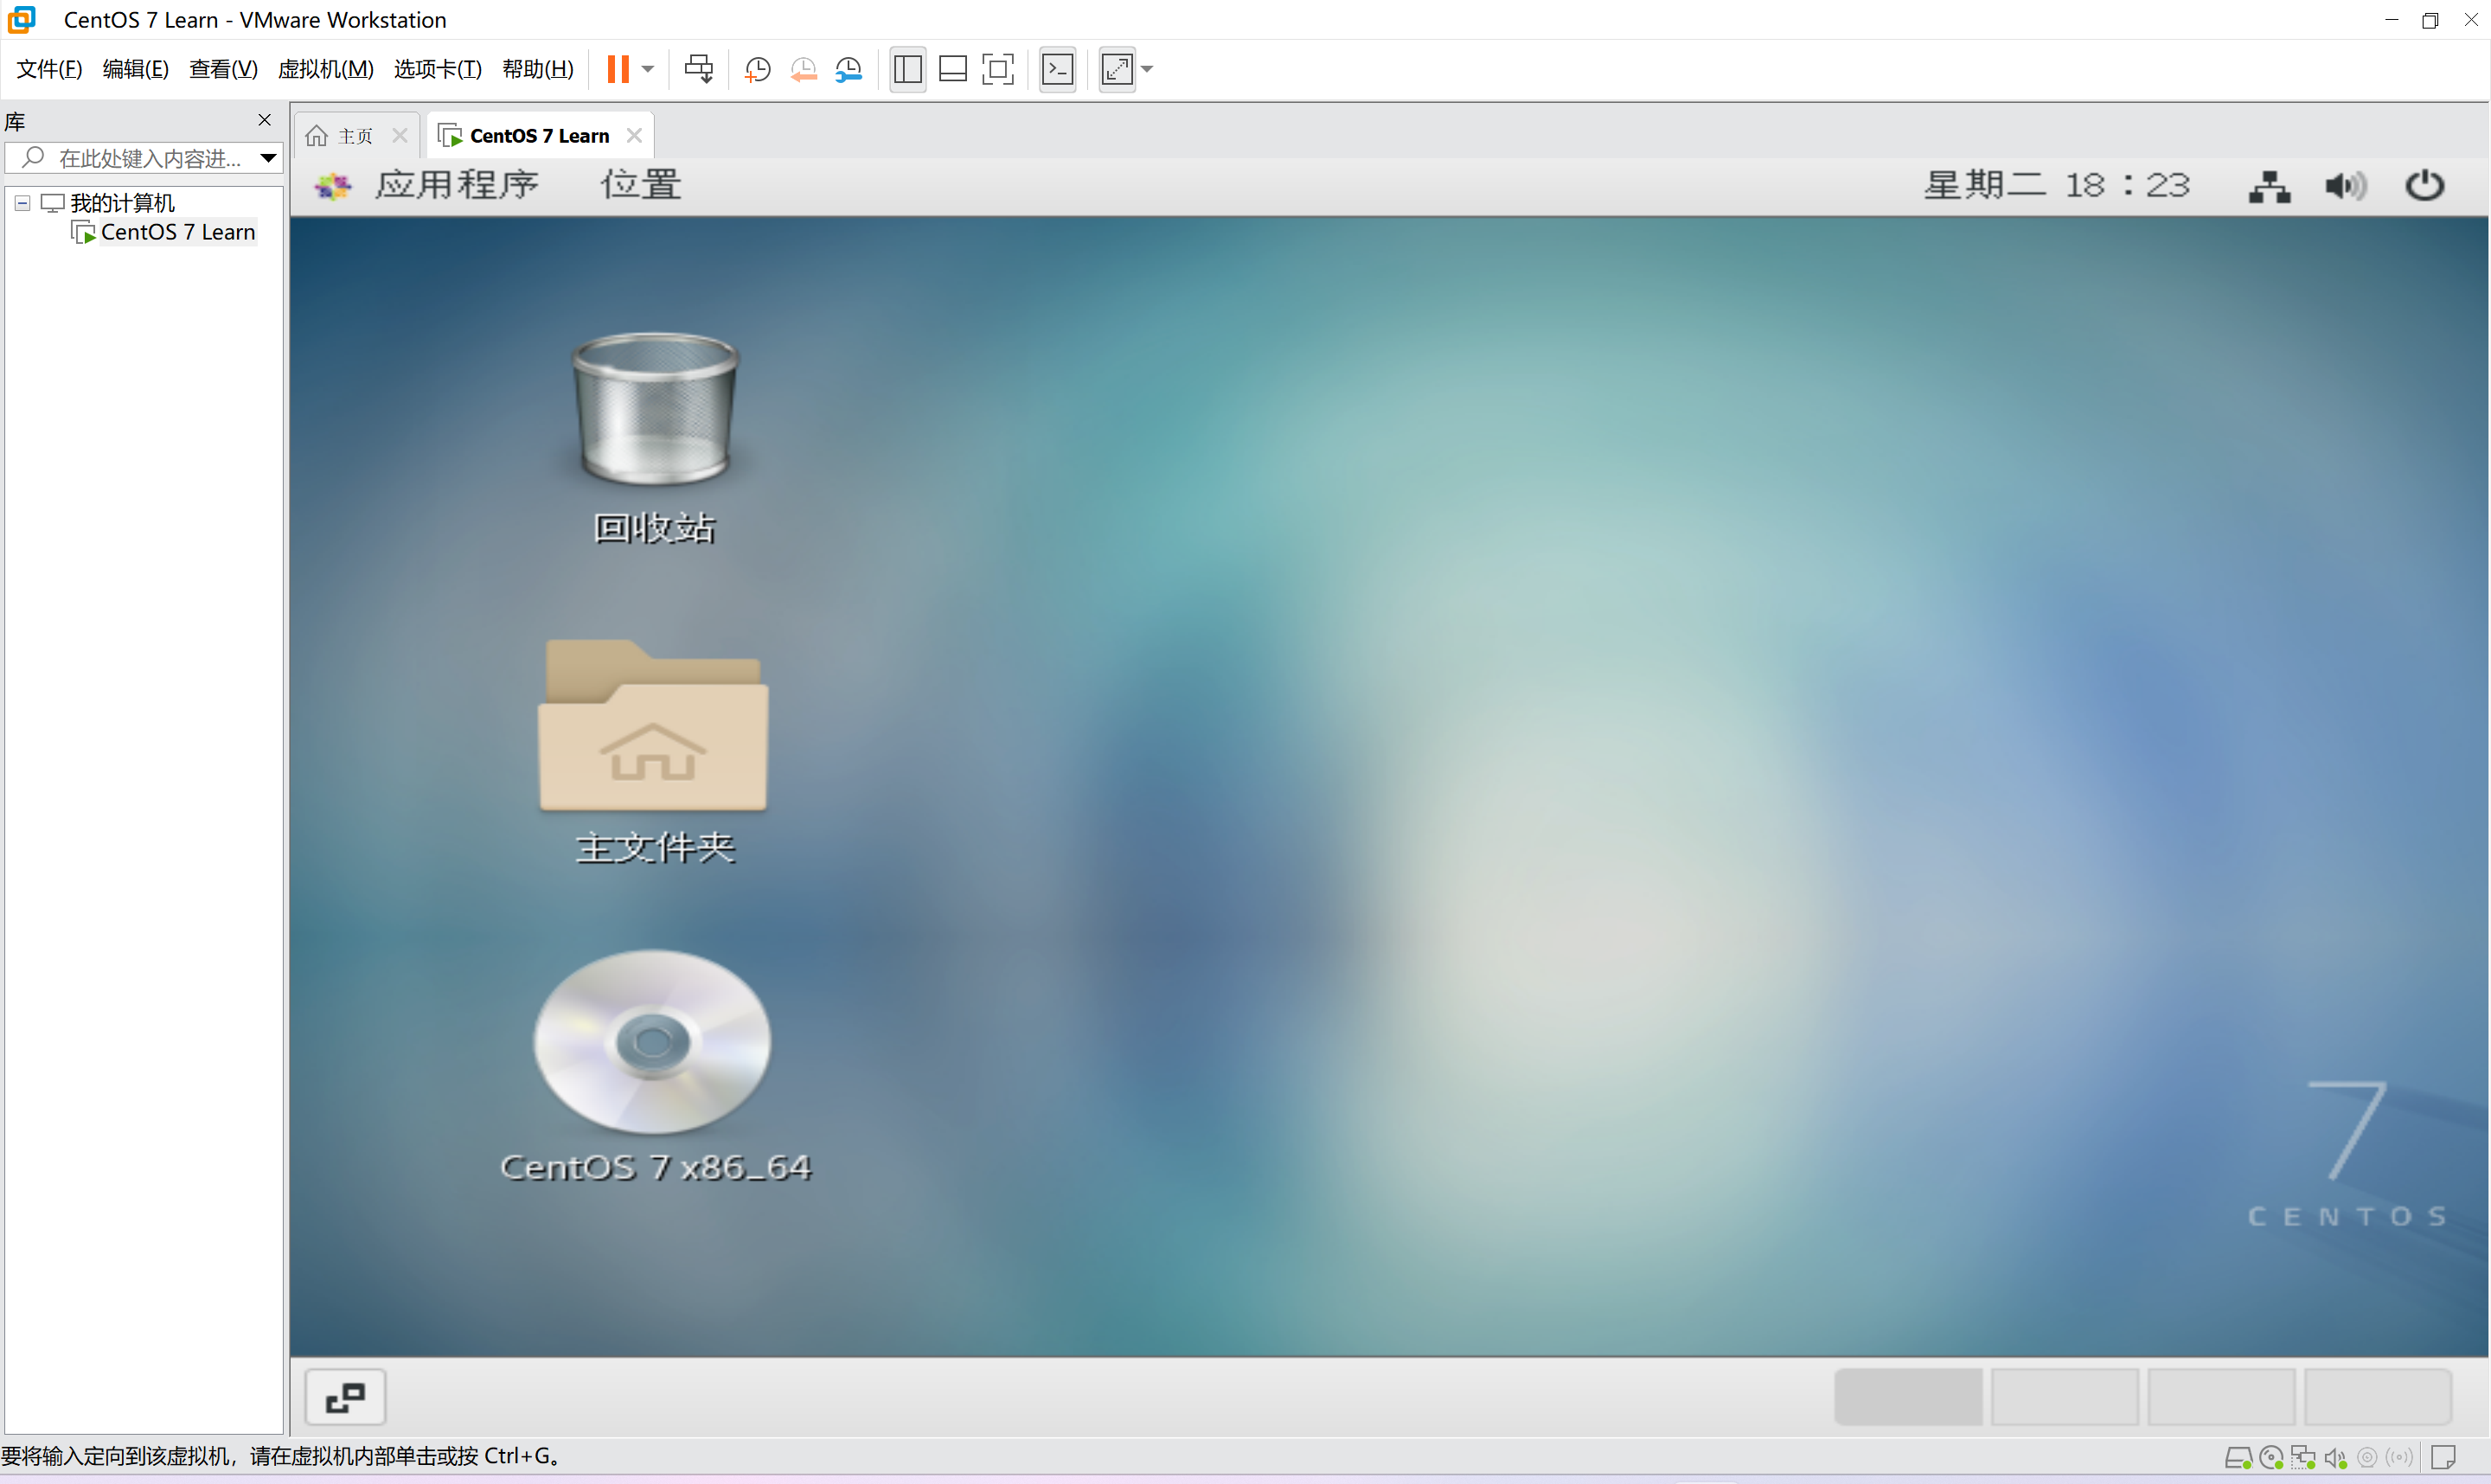The width and height of the screenshot is (2491, 1484).
Task: Select the 主文件夹 home folder desktop icon
Action: [x=655, y=752]
